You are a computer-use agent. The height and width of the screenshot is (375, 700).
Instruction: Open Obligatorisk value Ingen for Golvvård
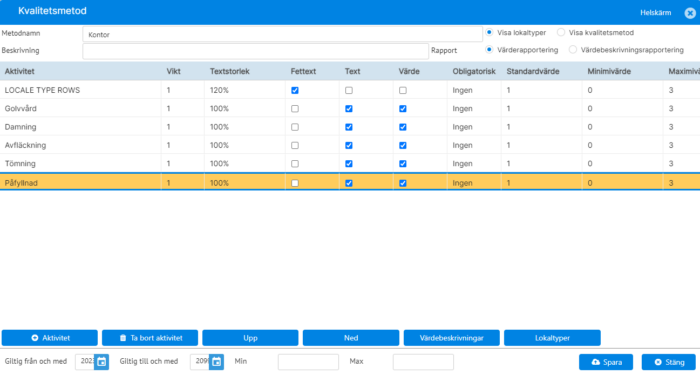pos(462,108)
